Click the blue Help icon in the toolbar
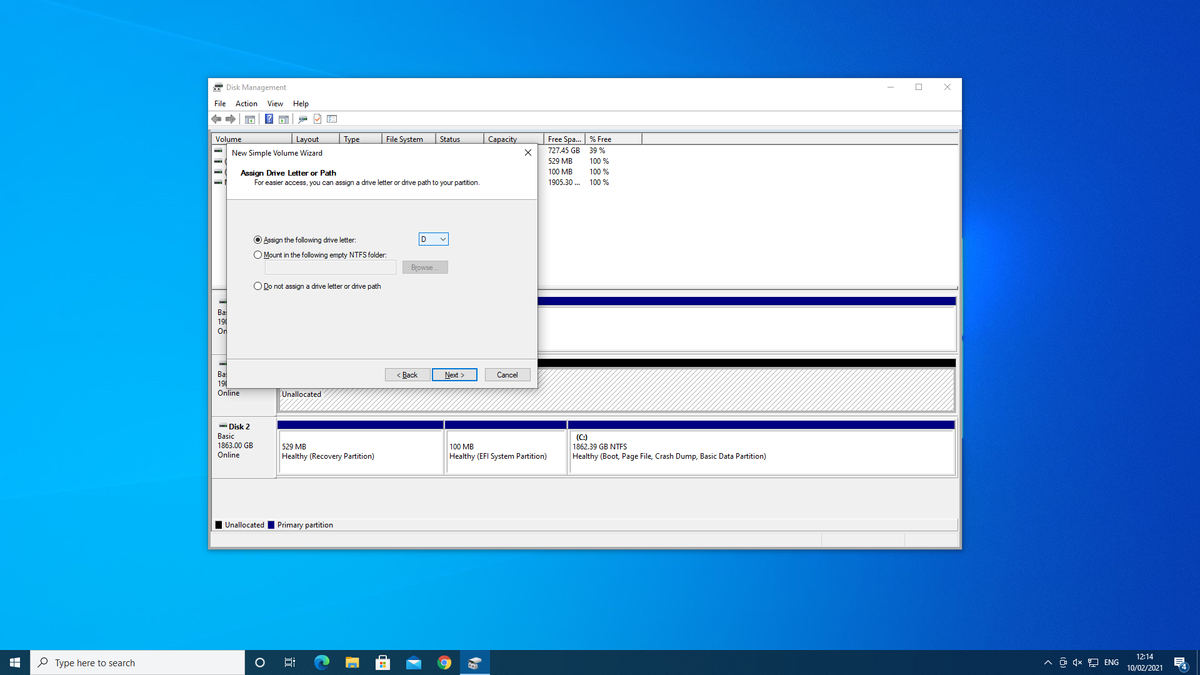Screen dimensions: 1200x675 click(x=269, y=120)
